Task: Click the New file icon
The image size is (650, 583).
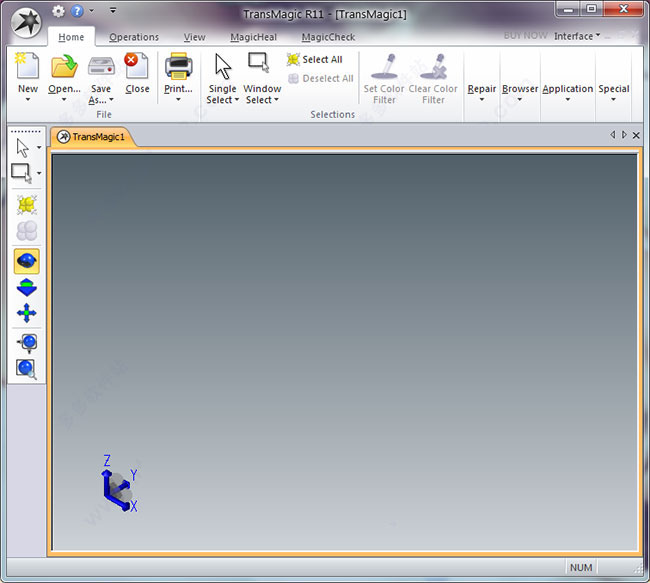Action: click(x=28, y=76)
